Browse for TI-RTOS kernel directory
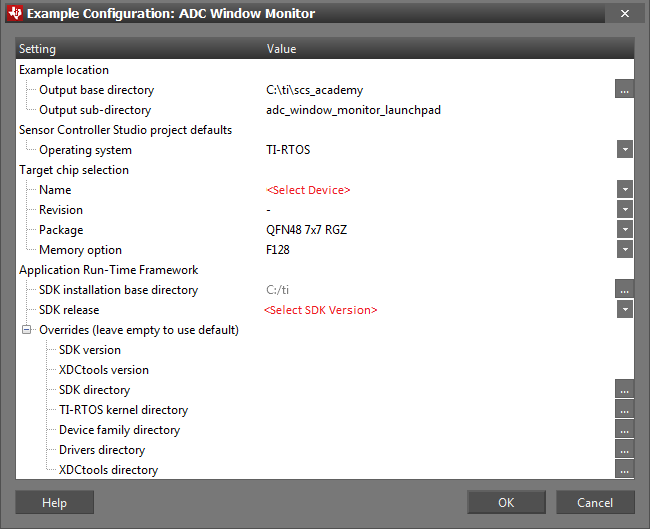Viewport: 651px width, 529px height. pyautogui.click(x=624, y=410)
